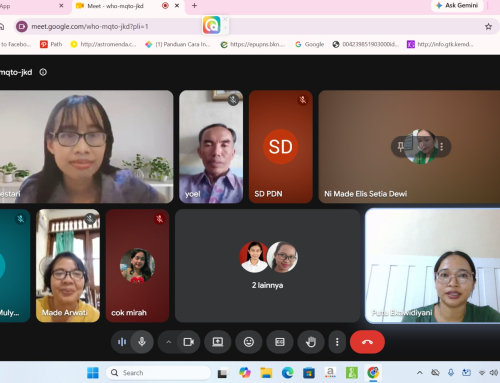
Task: Open the Windows Start menu
Action: click(93, 373)
